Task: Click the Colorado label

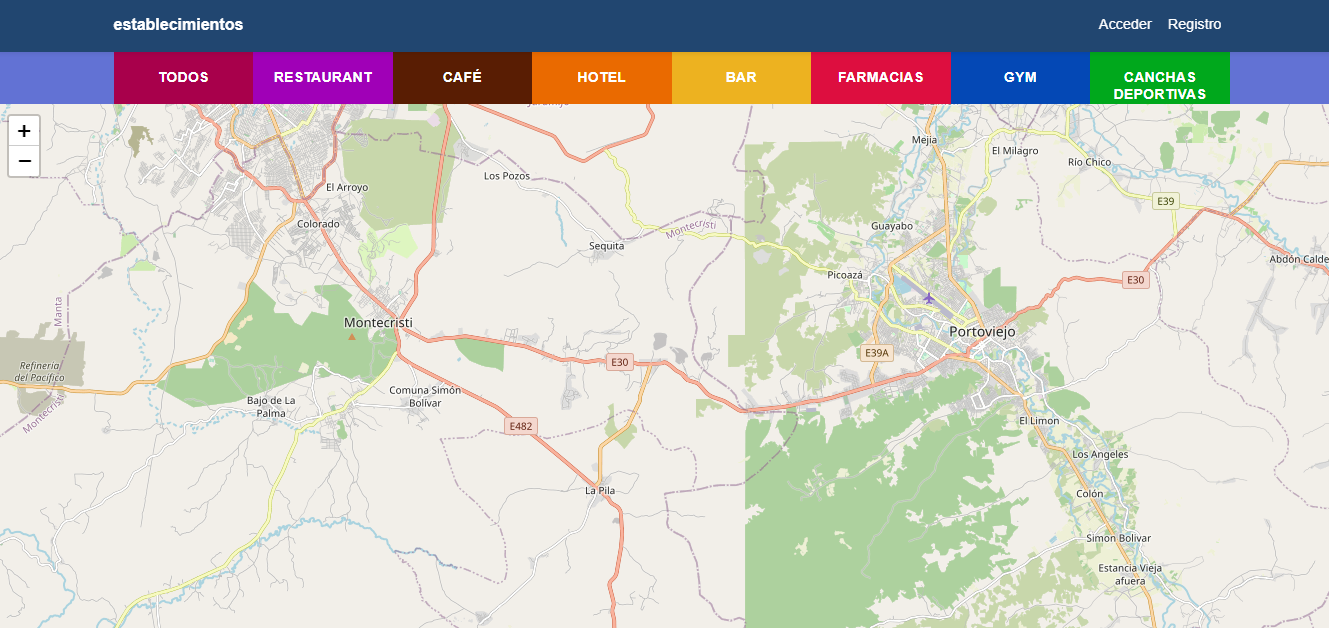Action: coord(318,224)
